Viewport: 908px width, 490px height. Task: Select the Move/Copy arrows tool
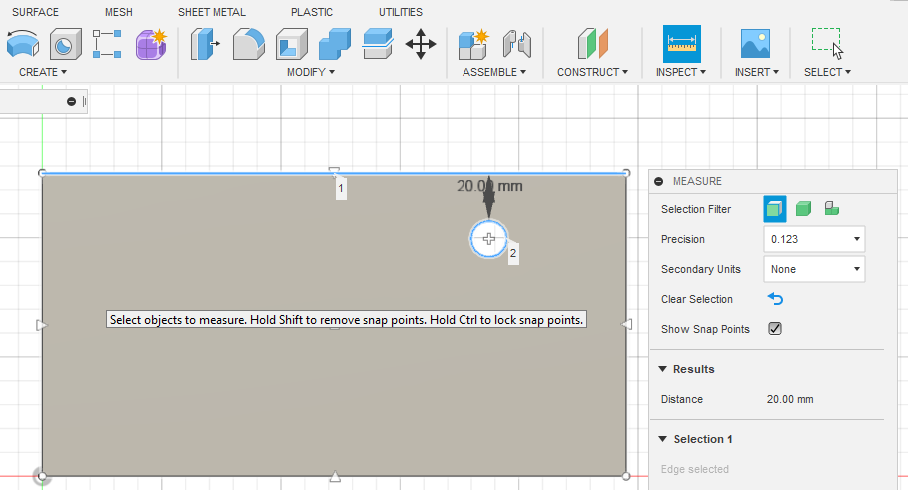(420, 44)
